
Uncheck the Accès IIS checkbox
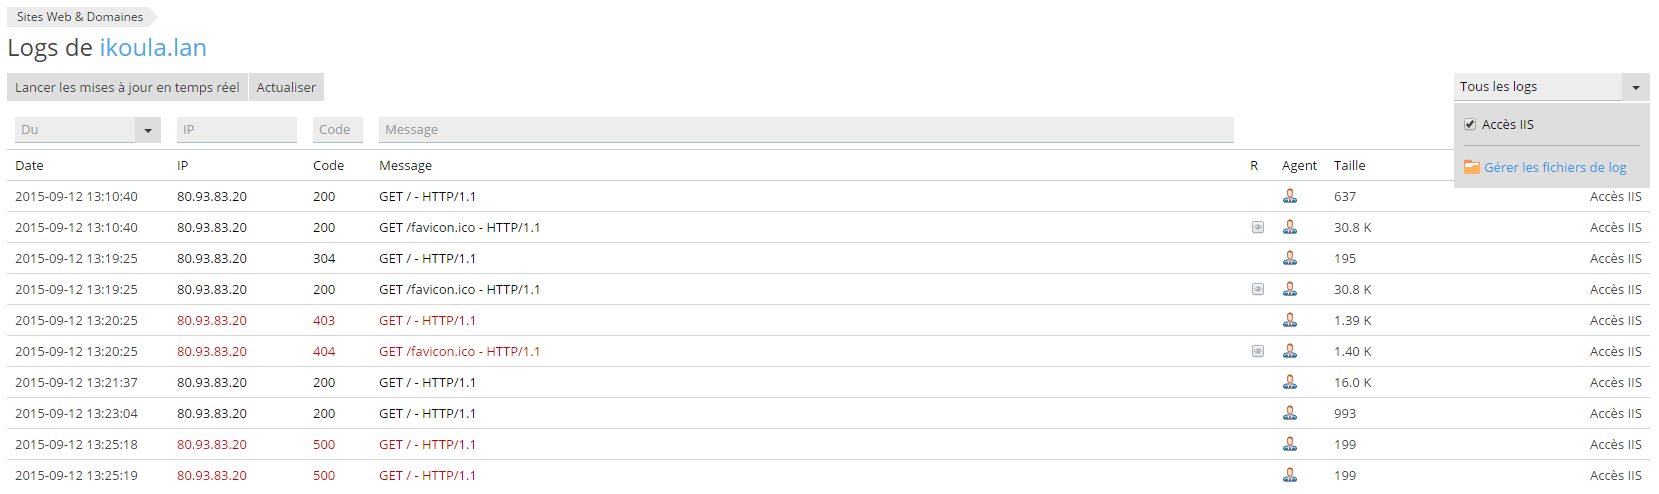pyautogui.click(x=1470, y=125)
